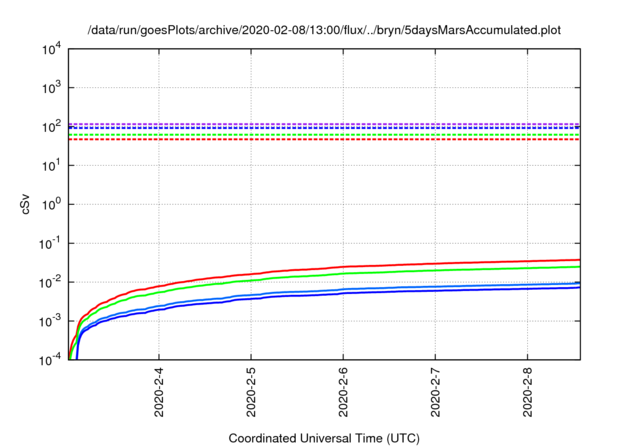Click the 2020-2-7 date tick label

pyautogui.click(x=436, y=392)
